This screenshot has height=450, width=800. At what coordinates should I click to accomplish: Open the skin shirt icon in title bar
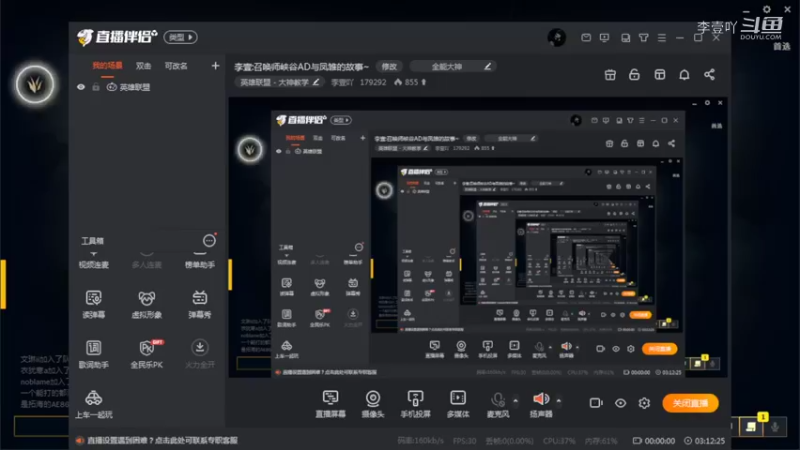point(644,38)
